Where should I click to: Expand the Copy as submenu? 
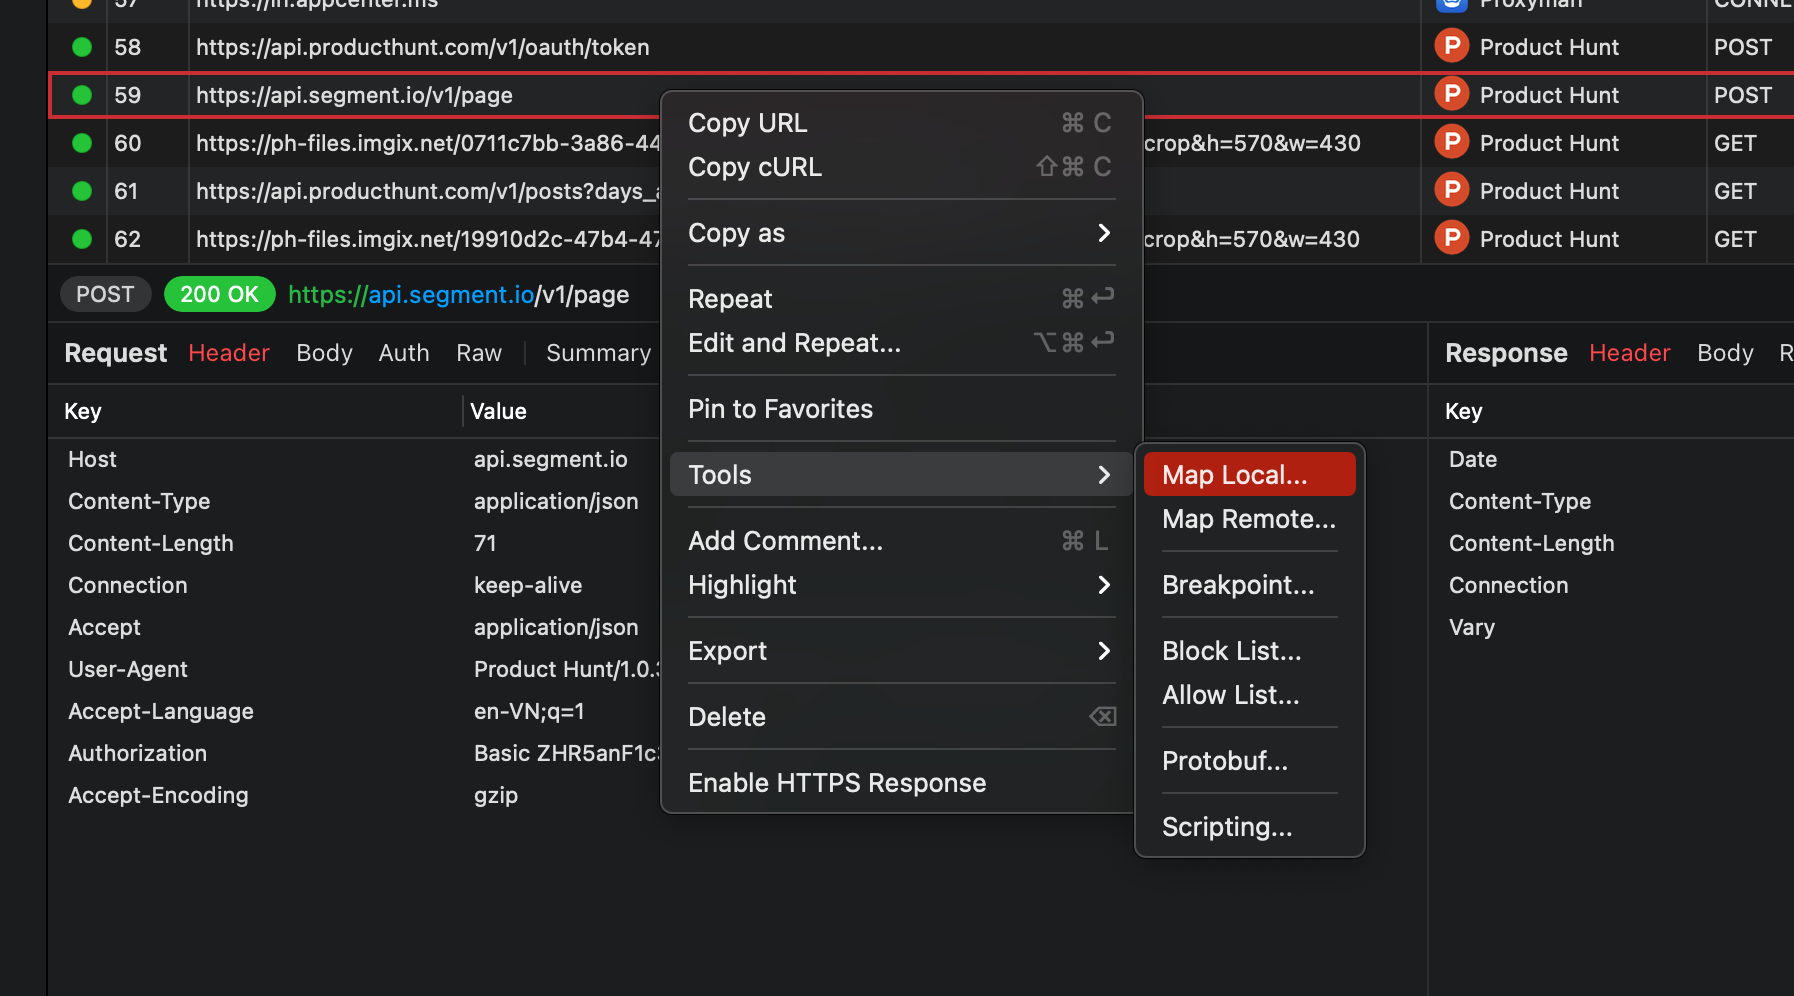[901, 233]
